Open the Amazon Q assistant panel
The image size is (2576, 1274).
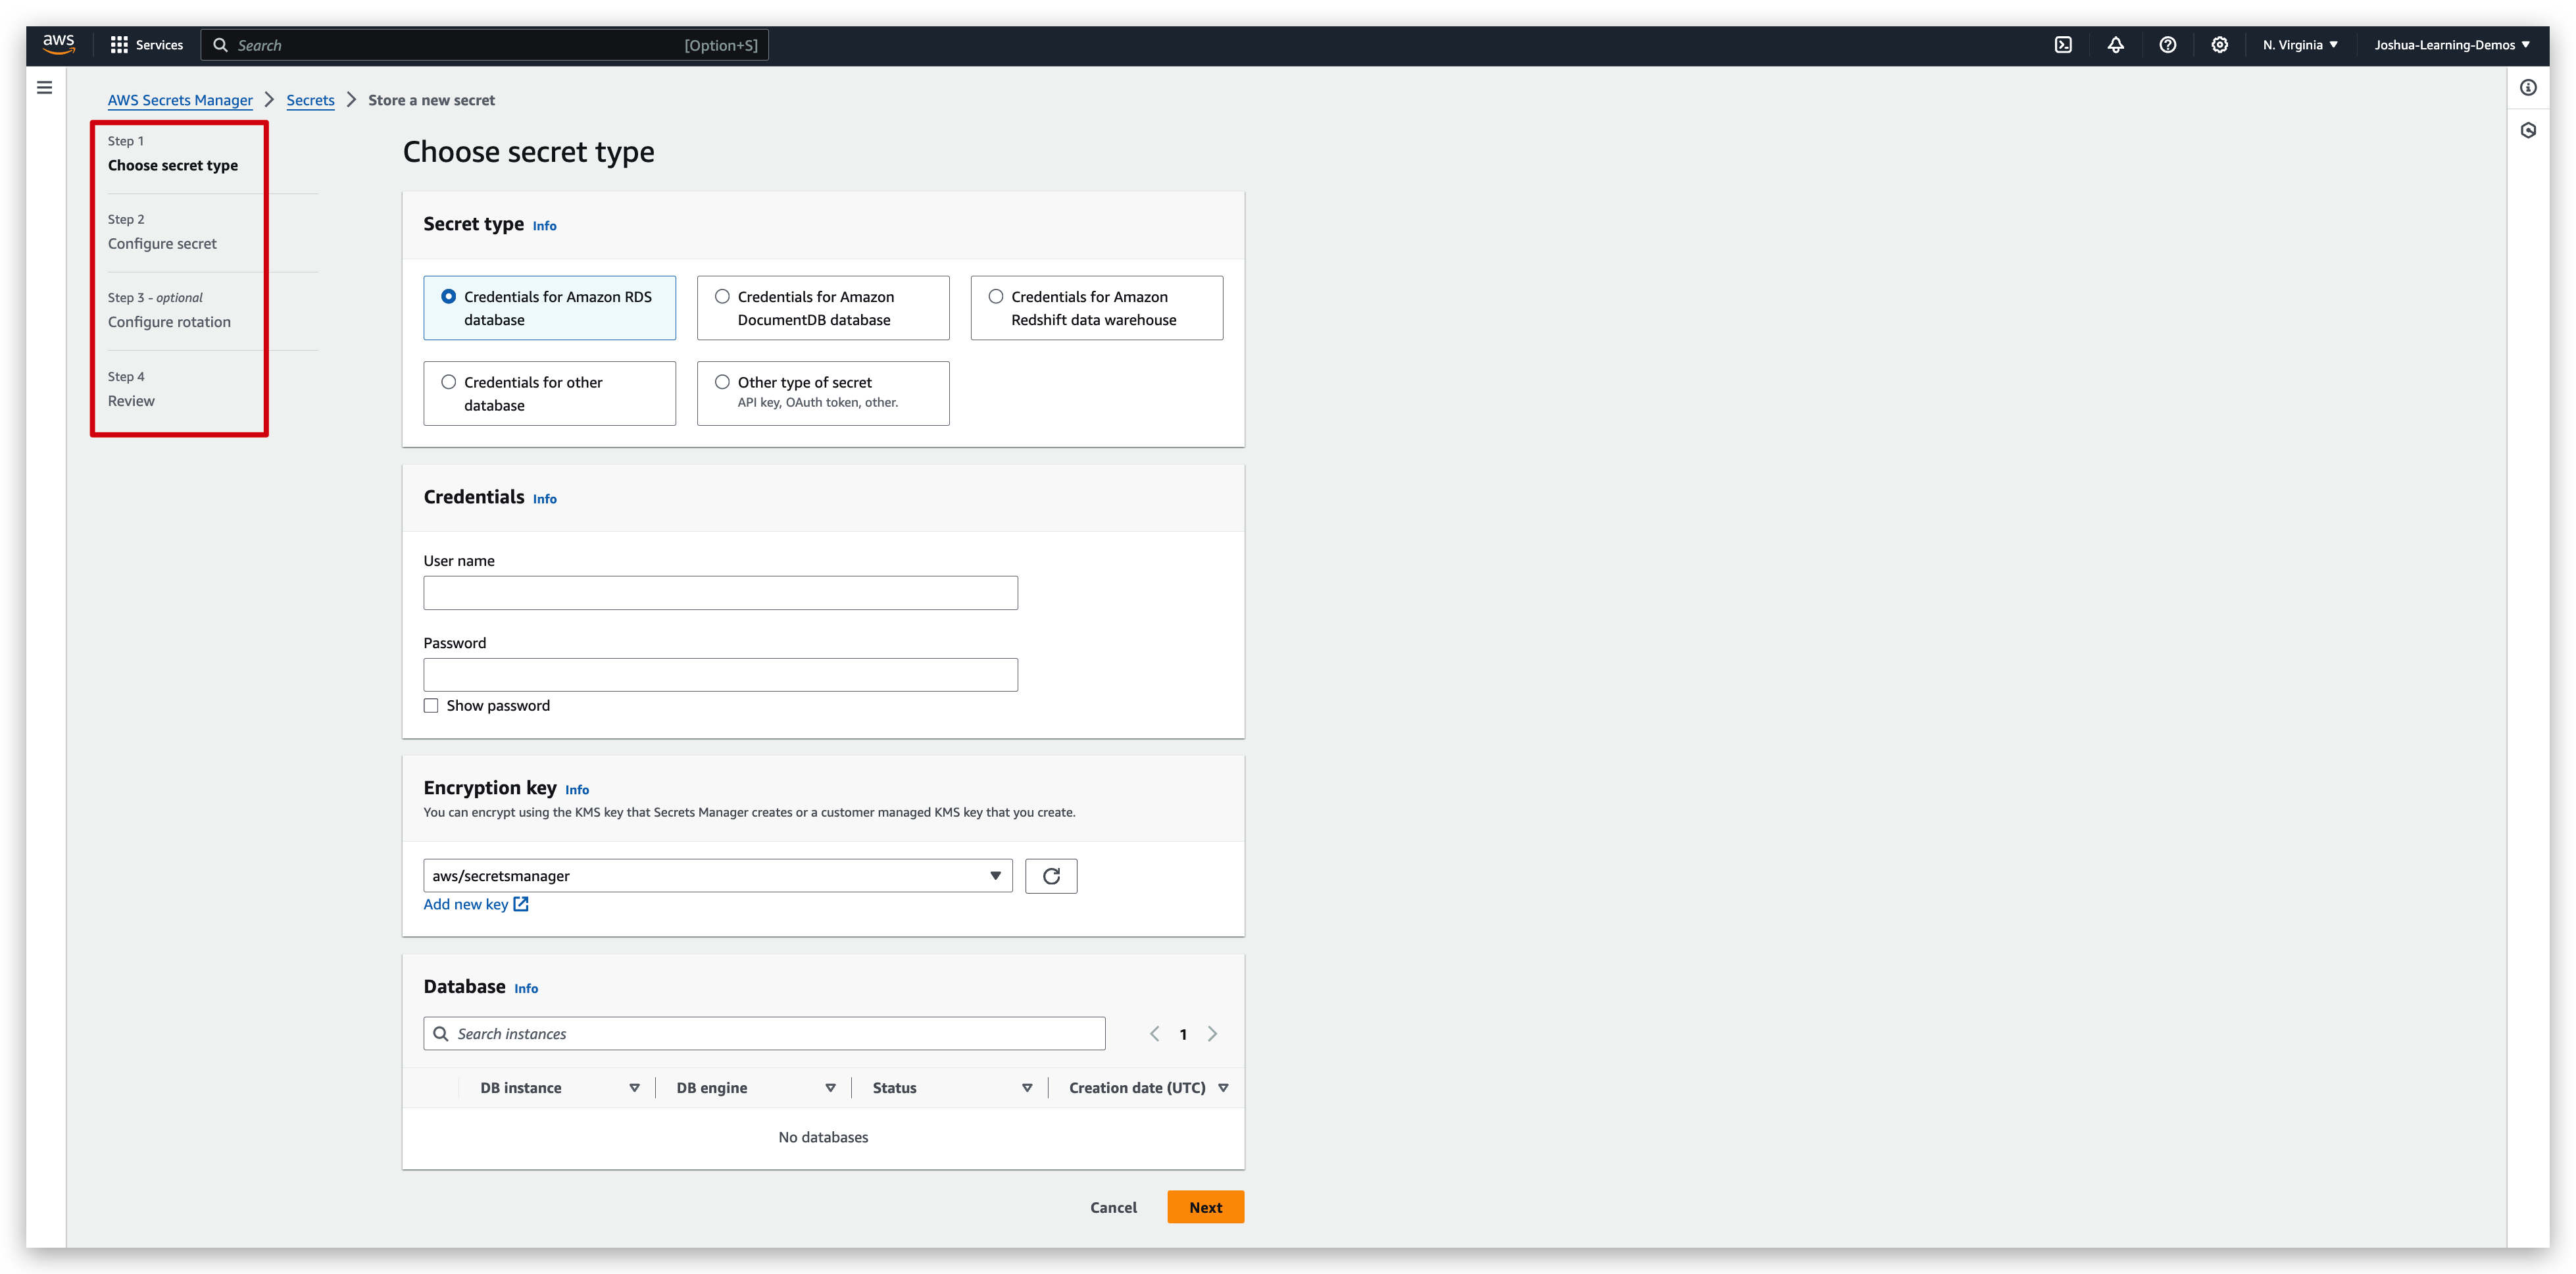pos(2529,130)
